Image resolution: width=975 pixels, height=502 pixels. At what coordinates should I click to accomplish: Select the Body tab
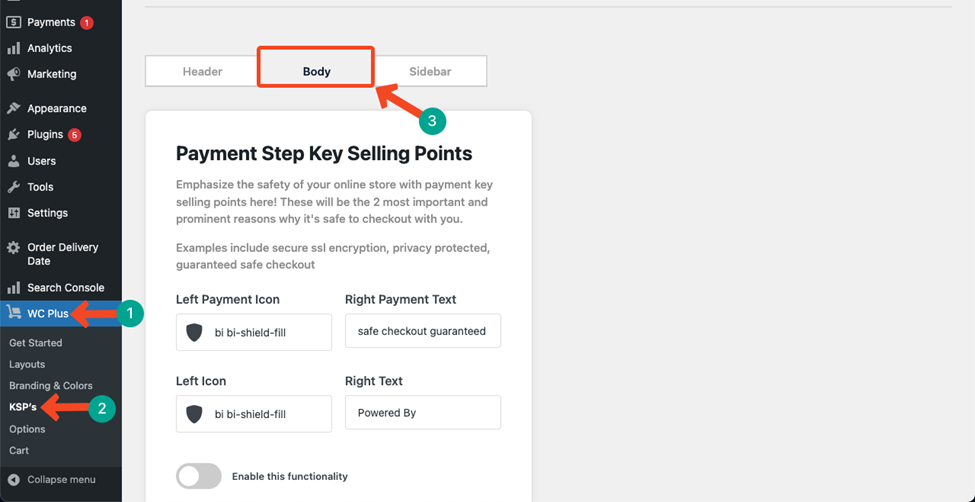point(317,72)
